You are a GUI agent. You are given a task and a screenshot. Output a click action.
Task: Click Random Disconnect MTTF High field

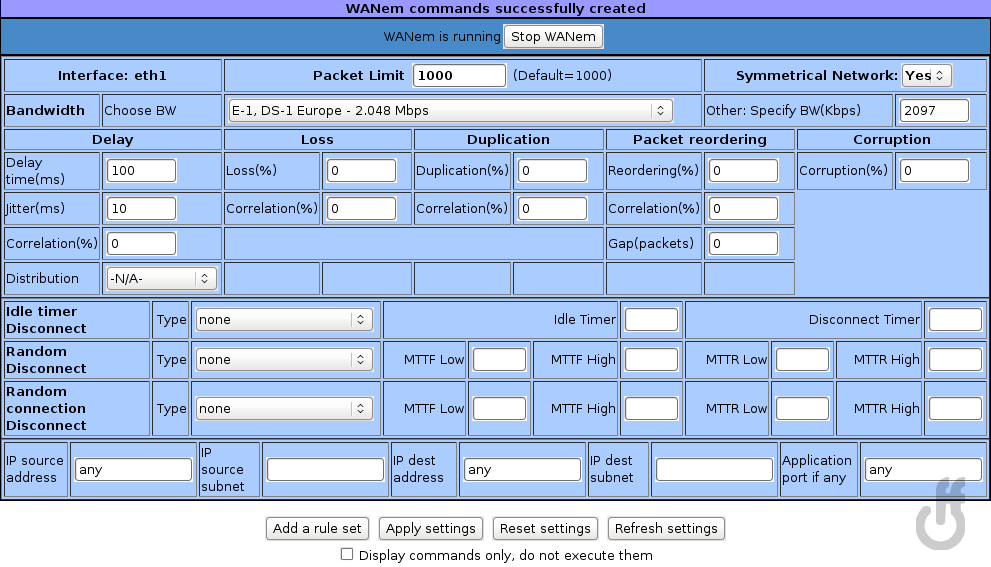click(x=652, y=360)
